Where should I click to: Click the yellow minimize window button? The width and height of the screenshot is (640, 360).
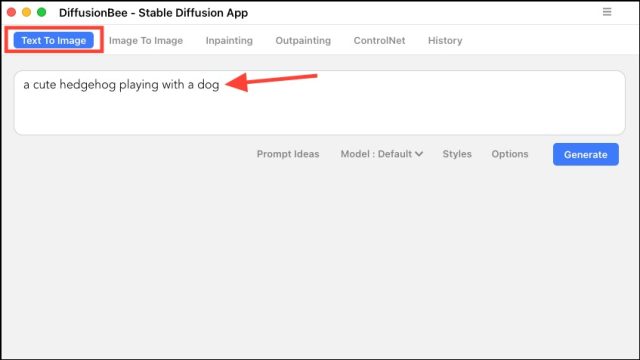pos(27,12)
